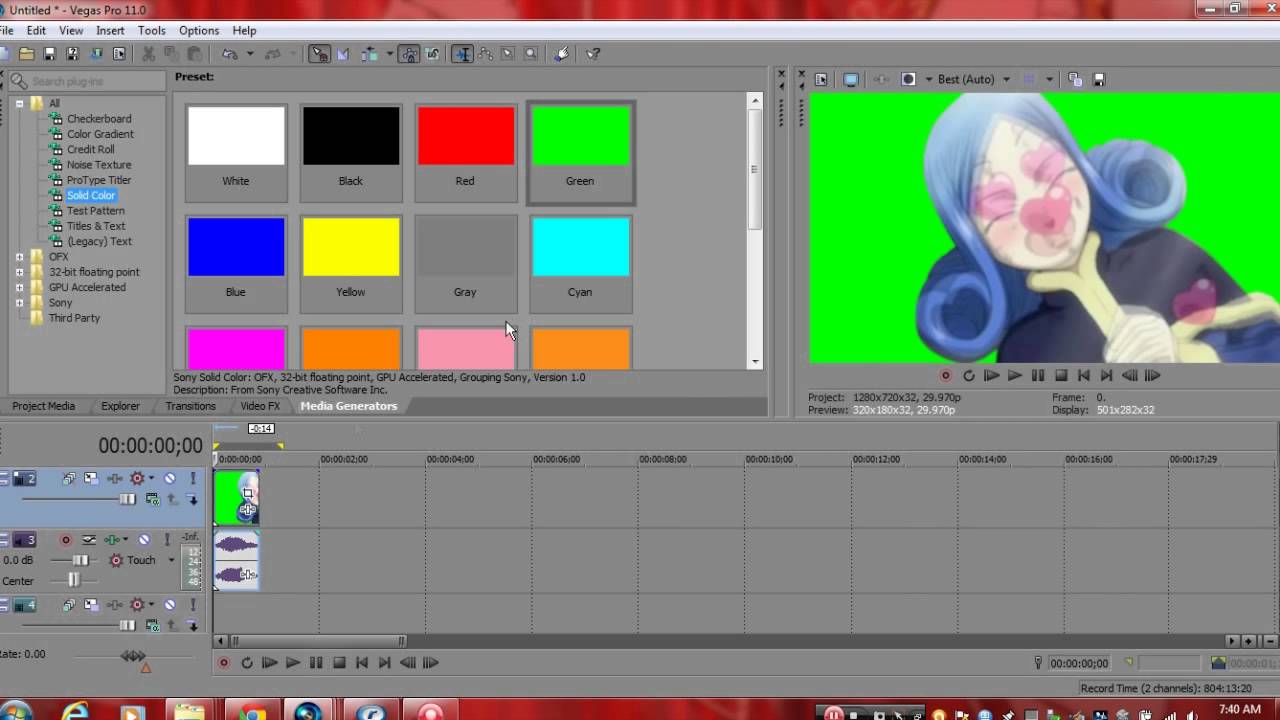Viewport: 1280px width, 720px height.
Task: Select the Checkerboard generator
Action: 99,119
